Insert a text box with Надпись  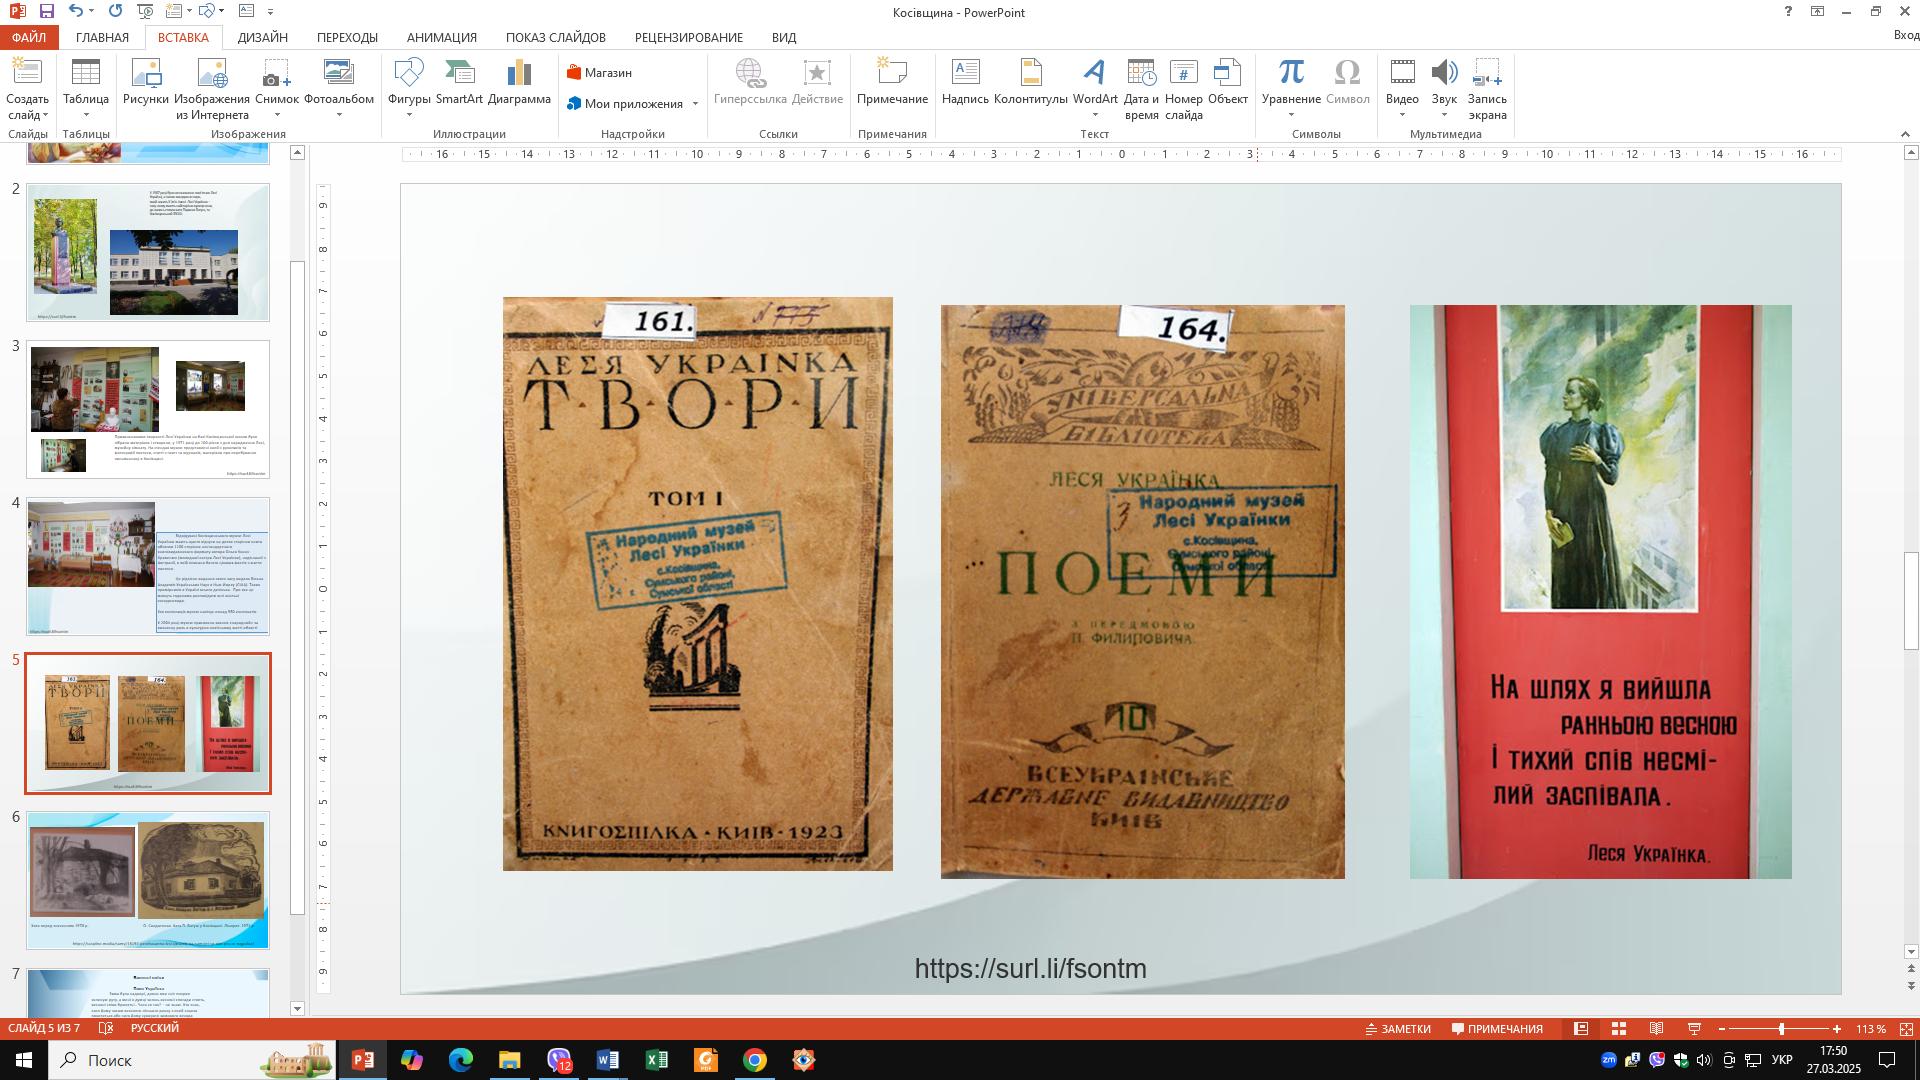click(965, 82)
